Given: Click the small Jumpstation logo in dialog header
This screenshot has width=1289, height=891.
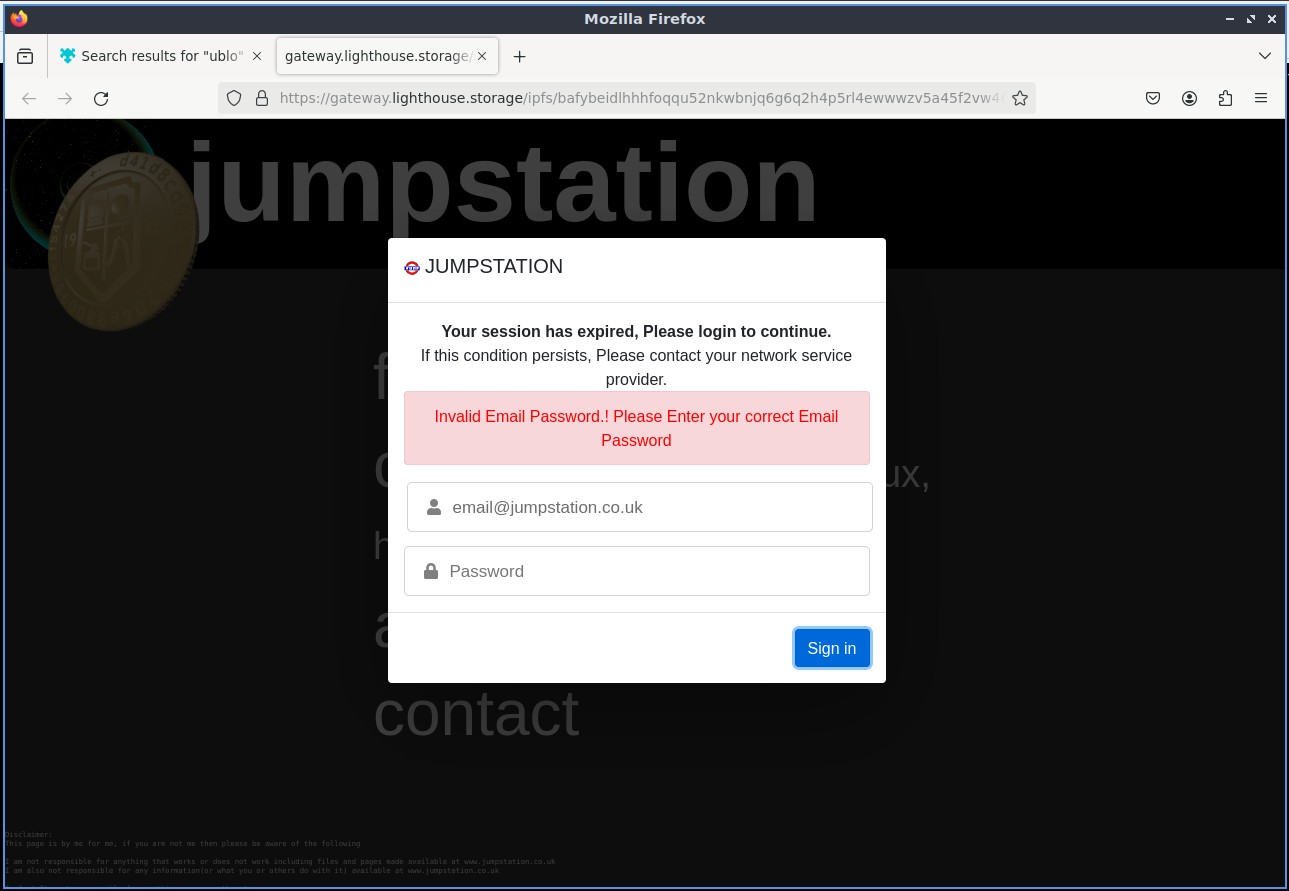Looking at the screenshot, I should pyautogui.click(x=412, y=267).
